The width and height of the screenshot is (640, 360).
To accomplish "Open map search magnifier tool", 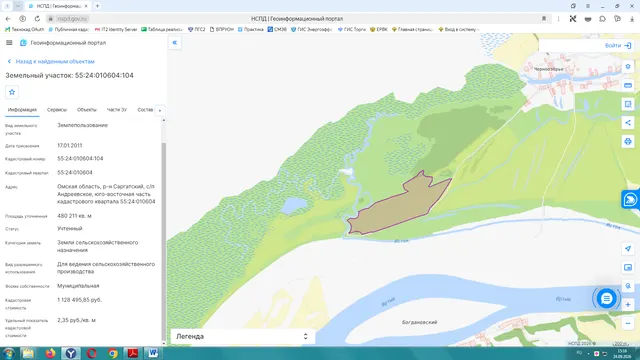I will click(628, 286).
